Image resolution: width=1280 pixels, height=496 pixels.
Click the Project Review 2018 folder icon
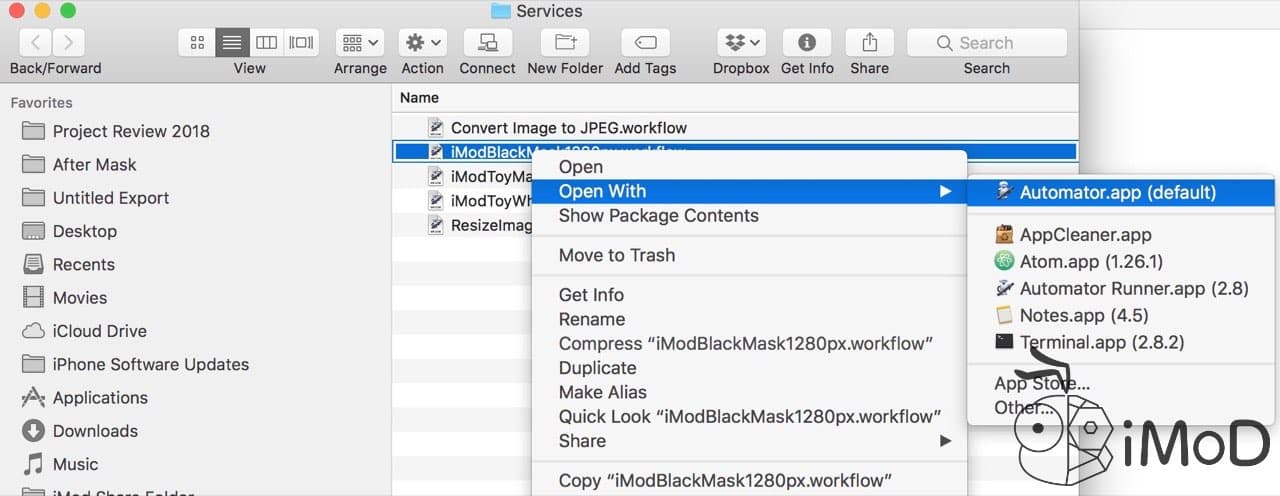click(x=33, y=131)
